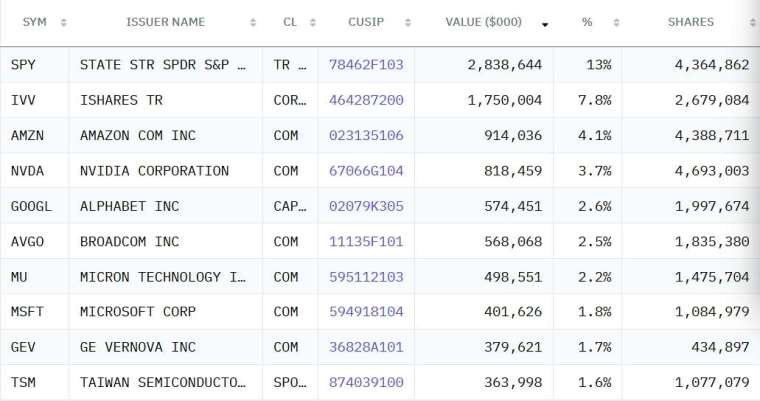
Task: Open CUSIP link 78462F103
Action: (x=366, y=64)
